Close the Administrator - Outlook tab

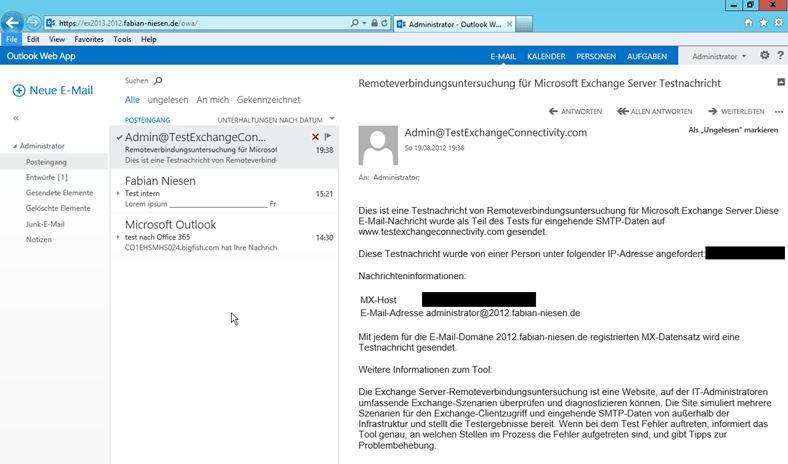click(509, 24)
